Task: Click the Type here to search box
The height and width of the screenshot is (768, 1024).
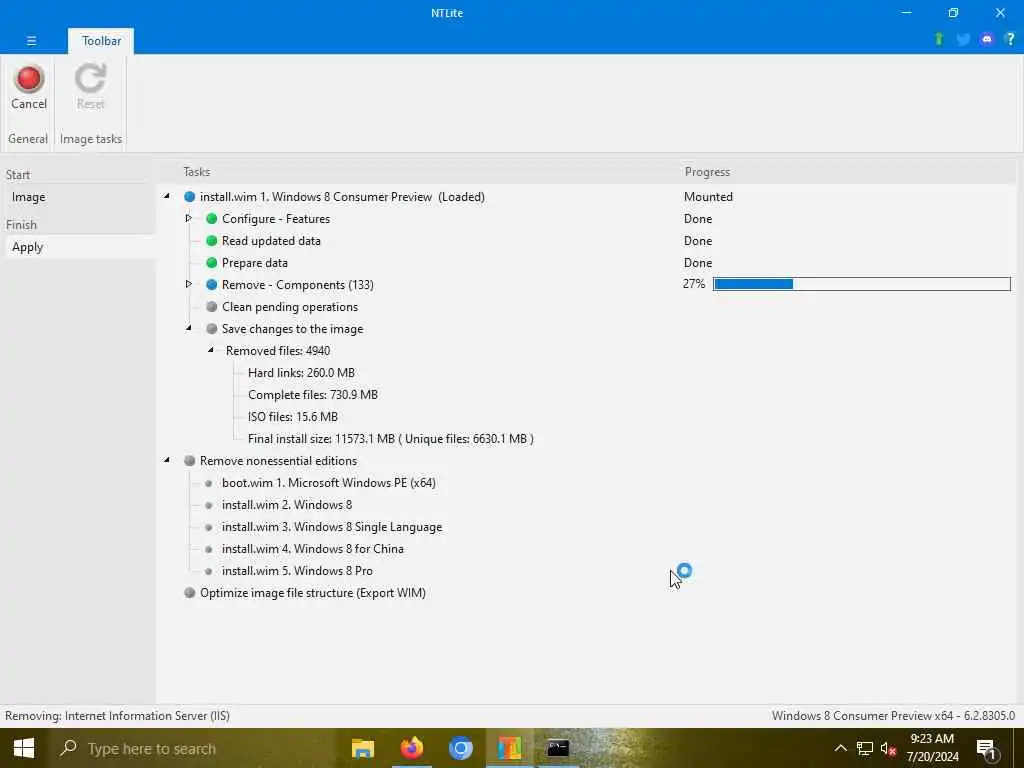Action: (193, 748)
